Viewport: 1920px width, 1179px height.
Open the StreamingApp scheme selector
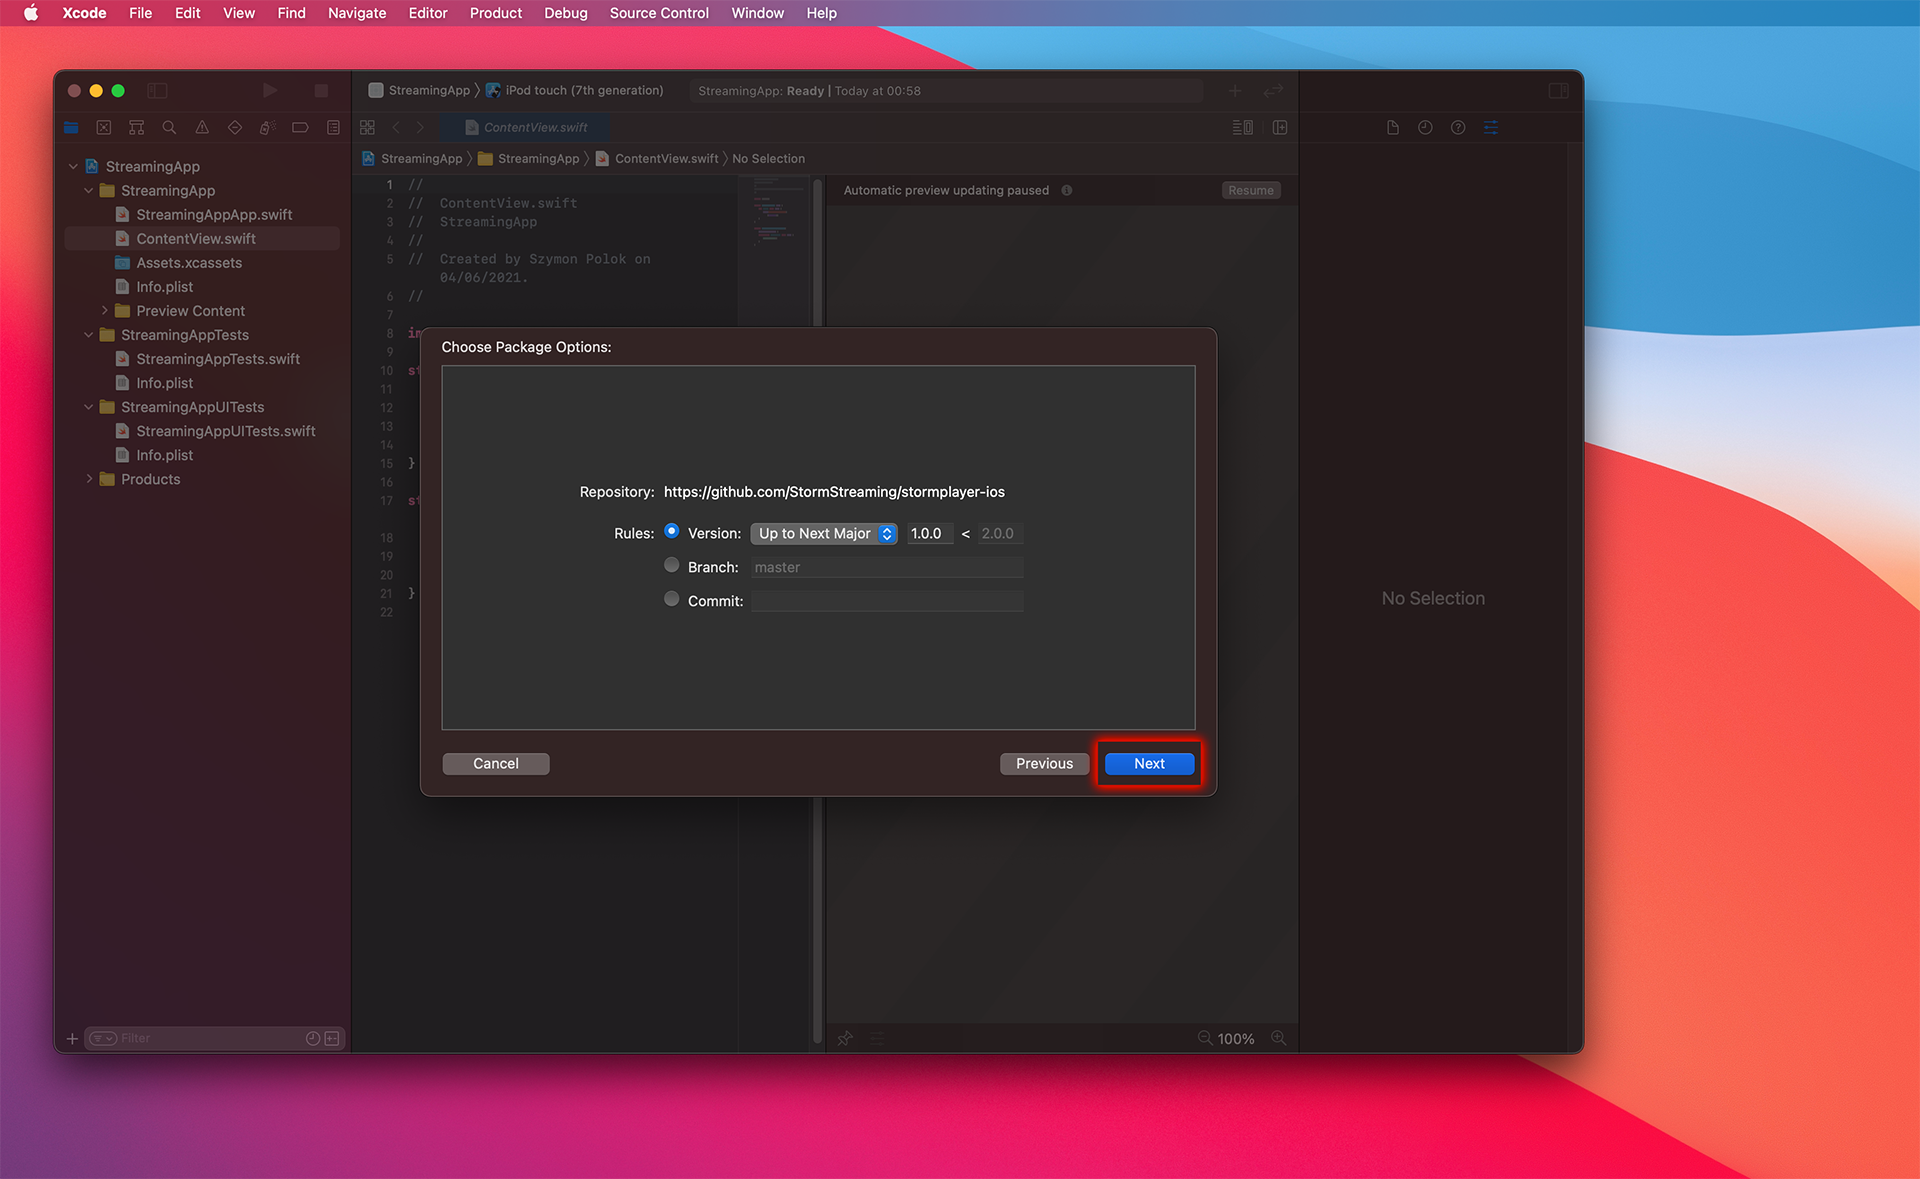pos(419,90)
